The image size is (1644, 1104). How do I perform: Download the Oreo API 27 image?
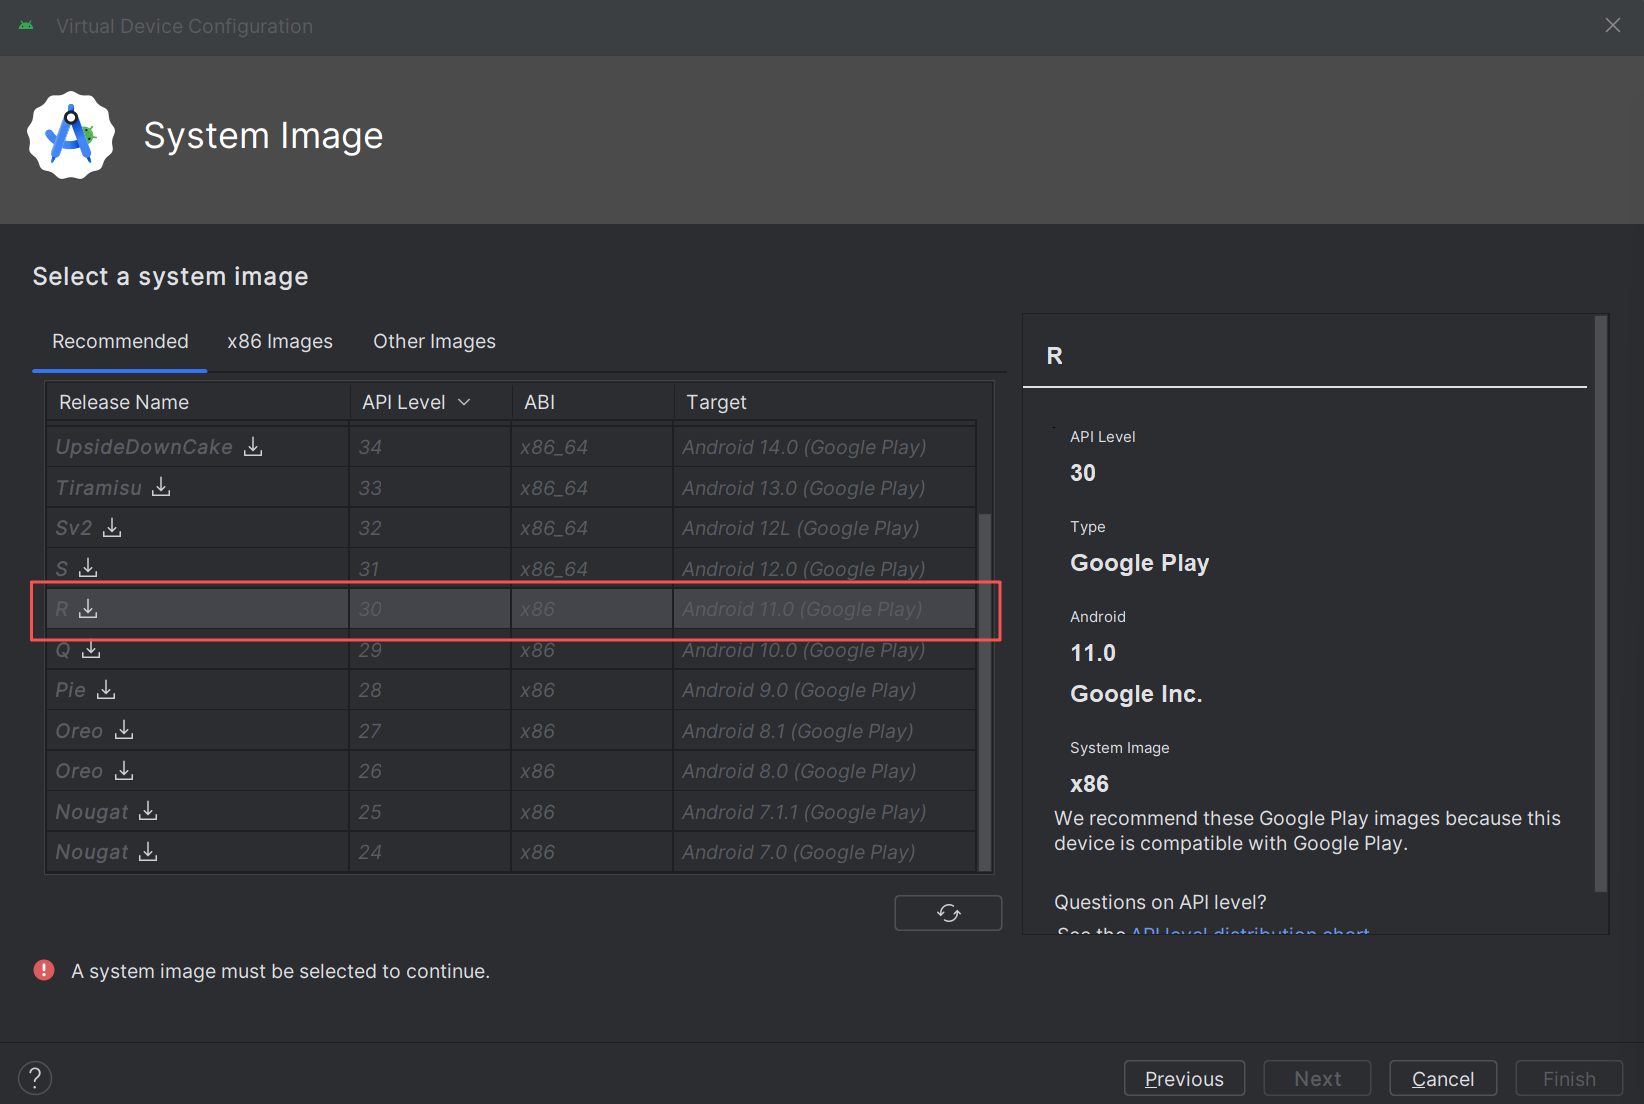[124, 730]
